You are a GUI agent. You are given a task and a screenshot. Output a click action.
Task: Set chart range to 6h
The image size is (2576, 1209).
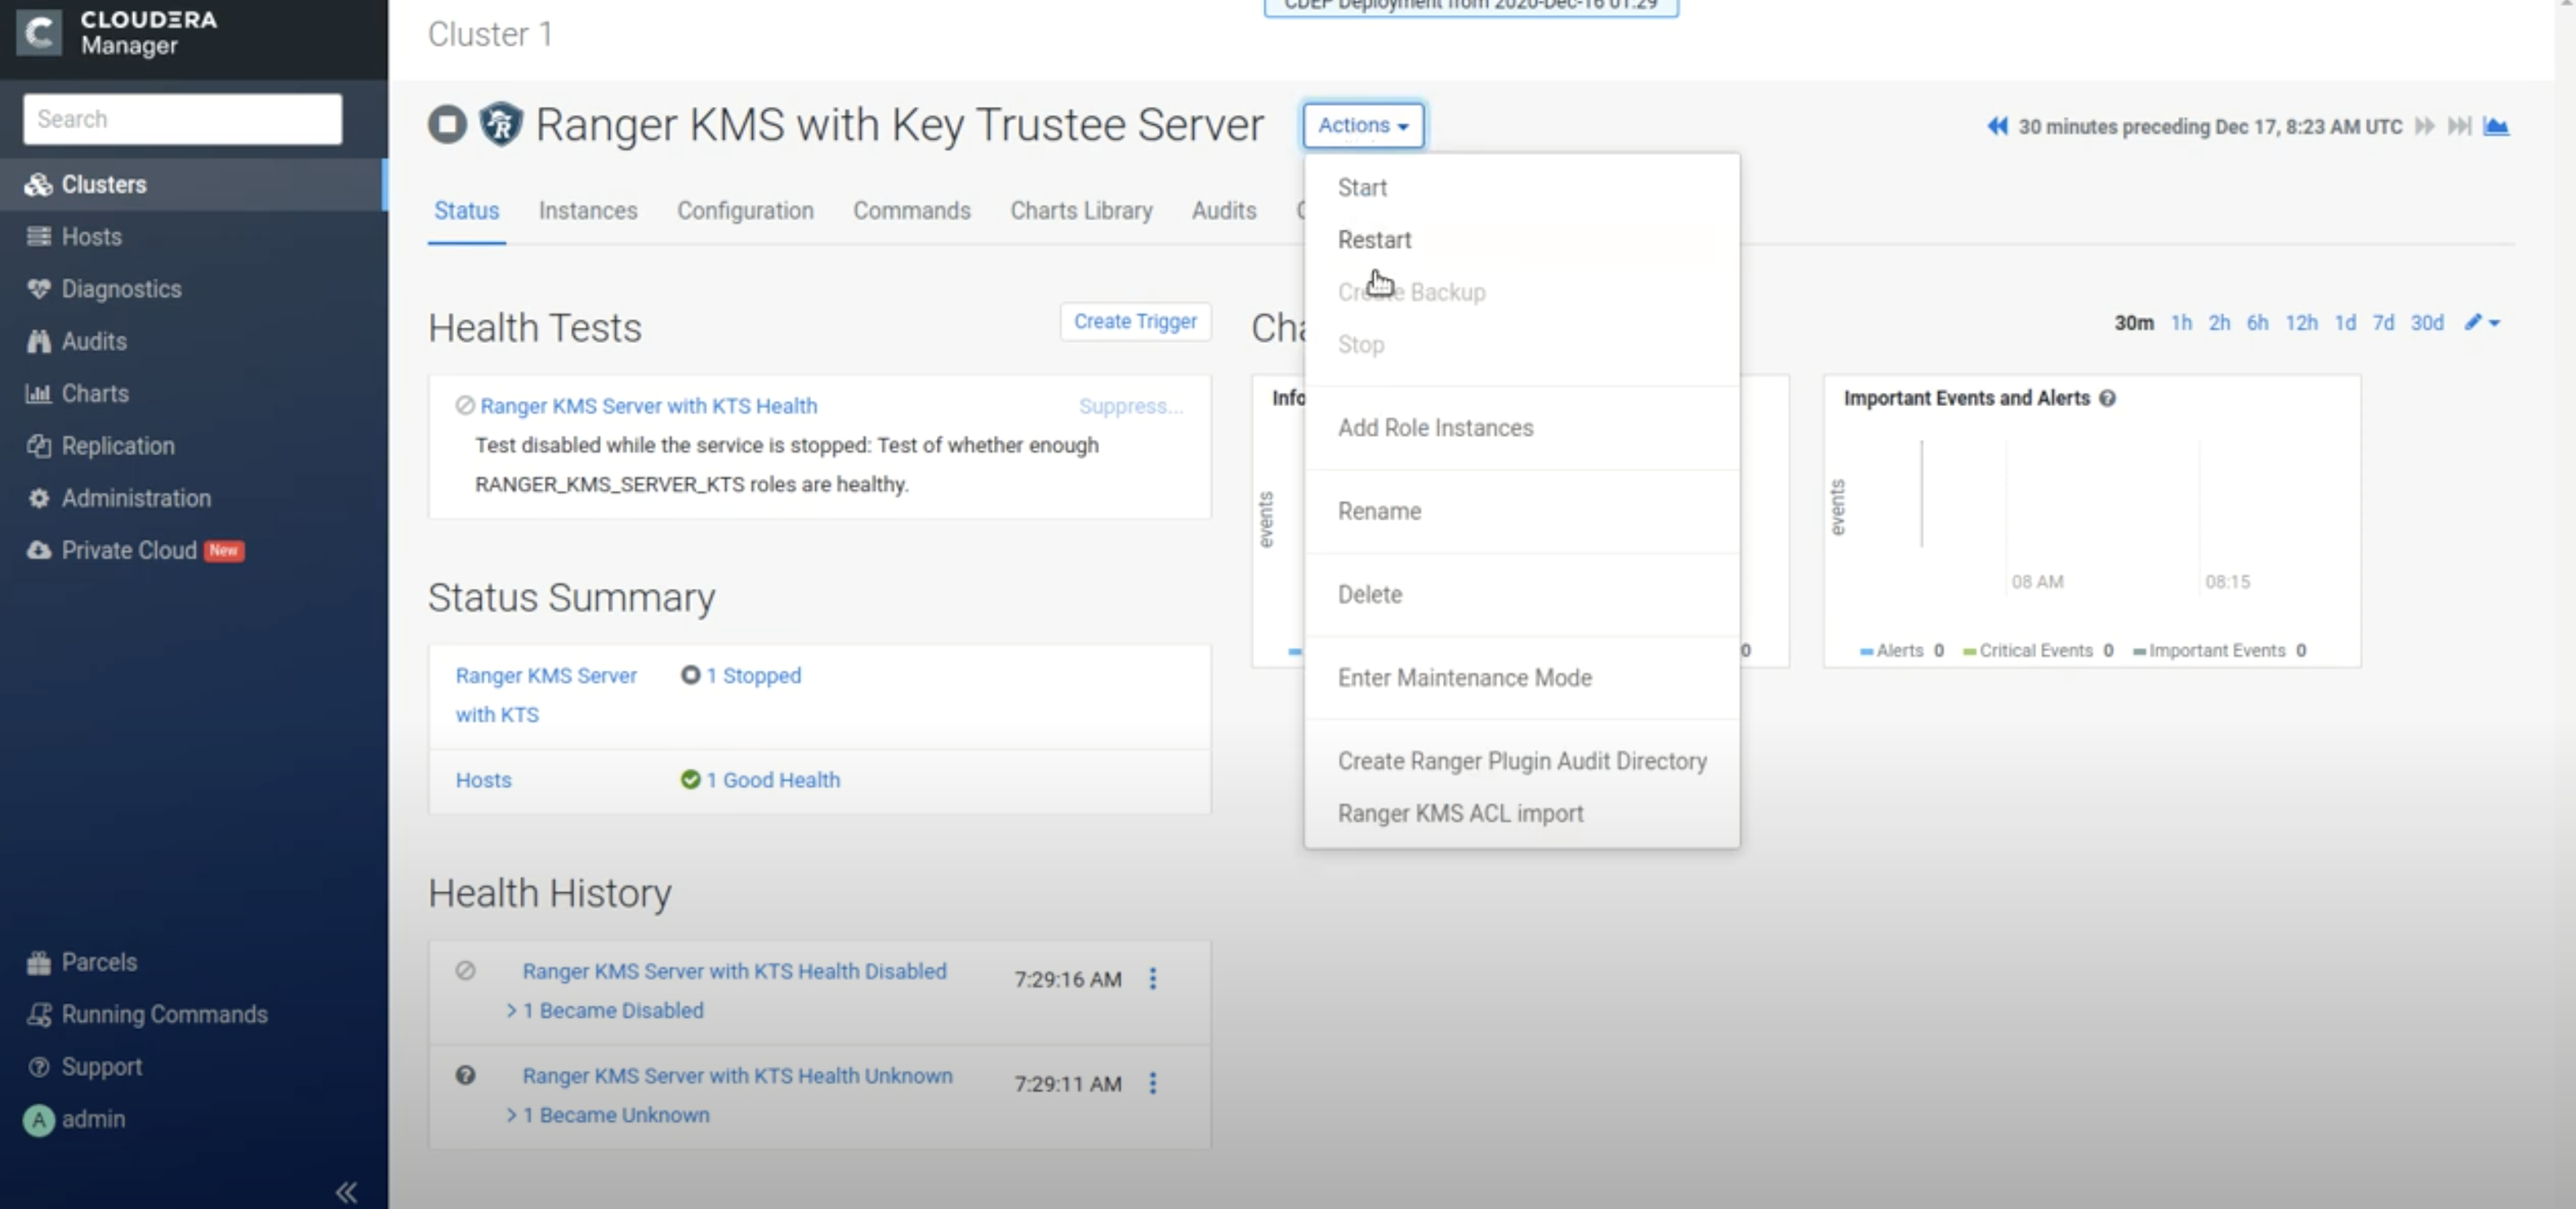[x=2257, y=322]
